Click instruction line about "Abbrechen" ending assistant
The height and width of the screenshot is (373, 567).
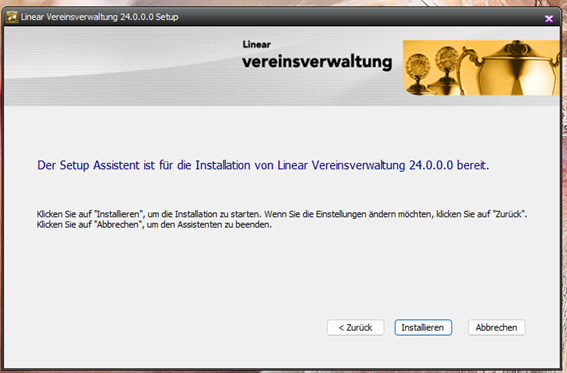(x=154, y=225)
